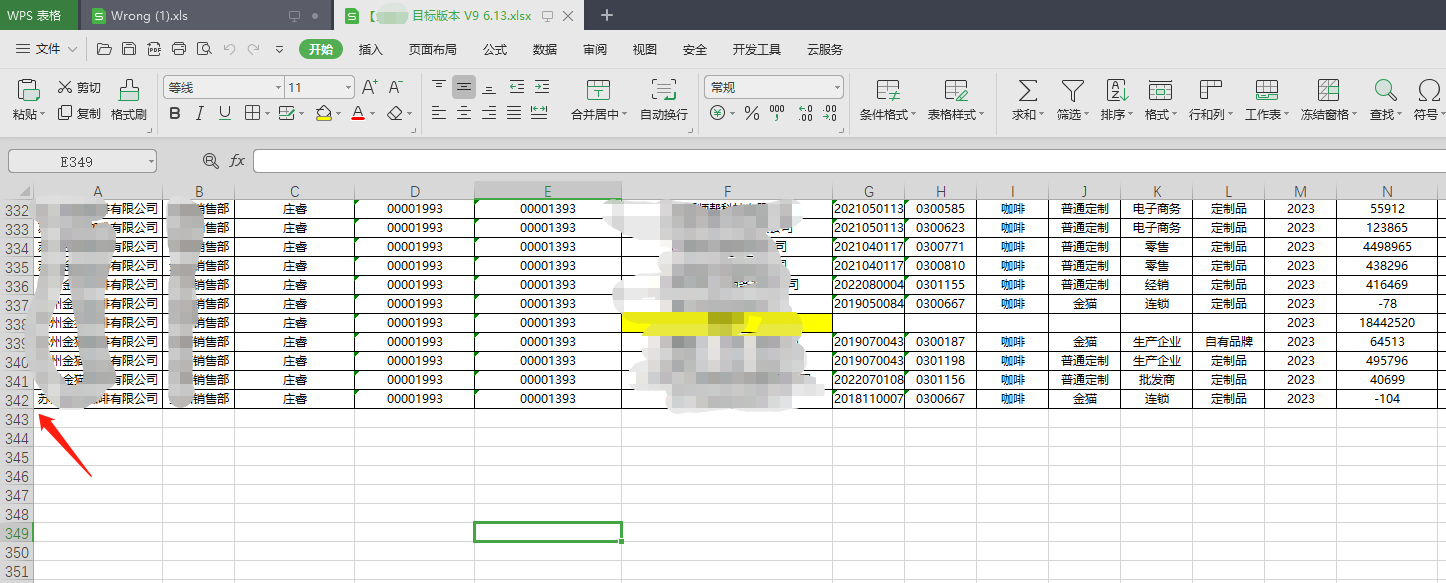Open Print Preview icon
1446x583 pixels.
point(204,49)
